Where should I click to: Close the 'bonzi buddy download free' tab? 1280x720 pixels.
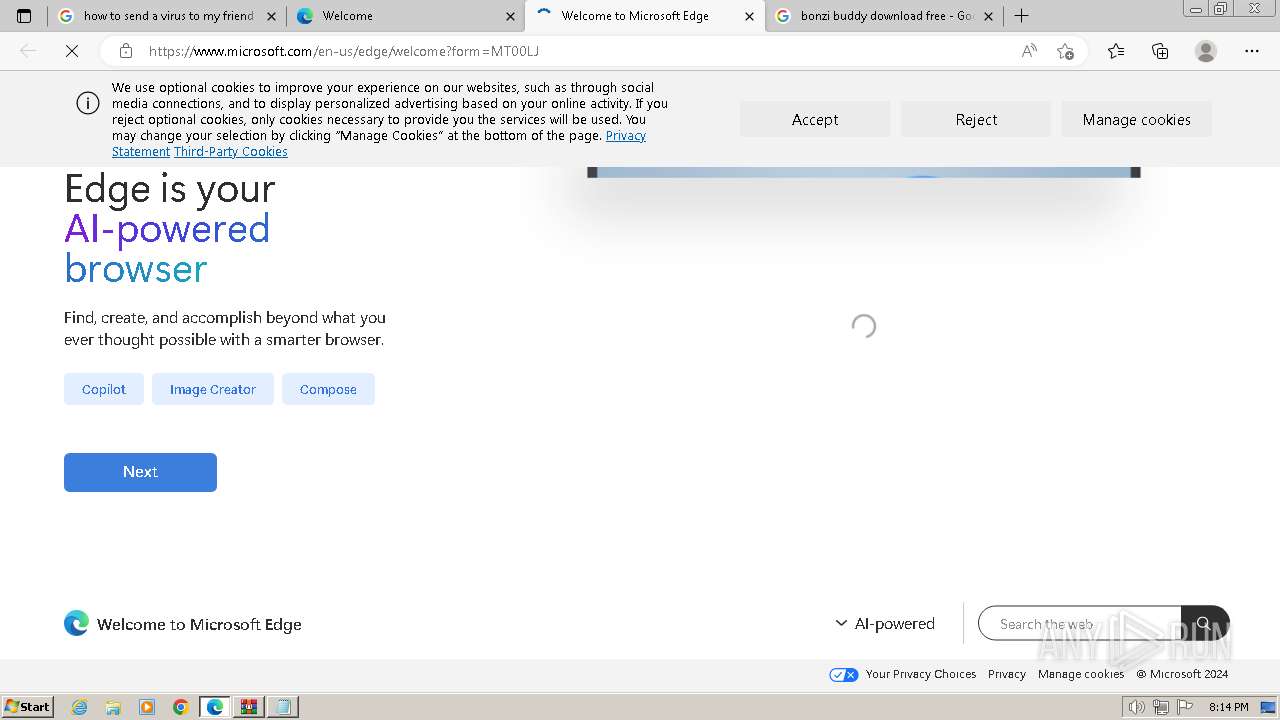988,16
